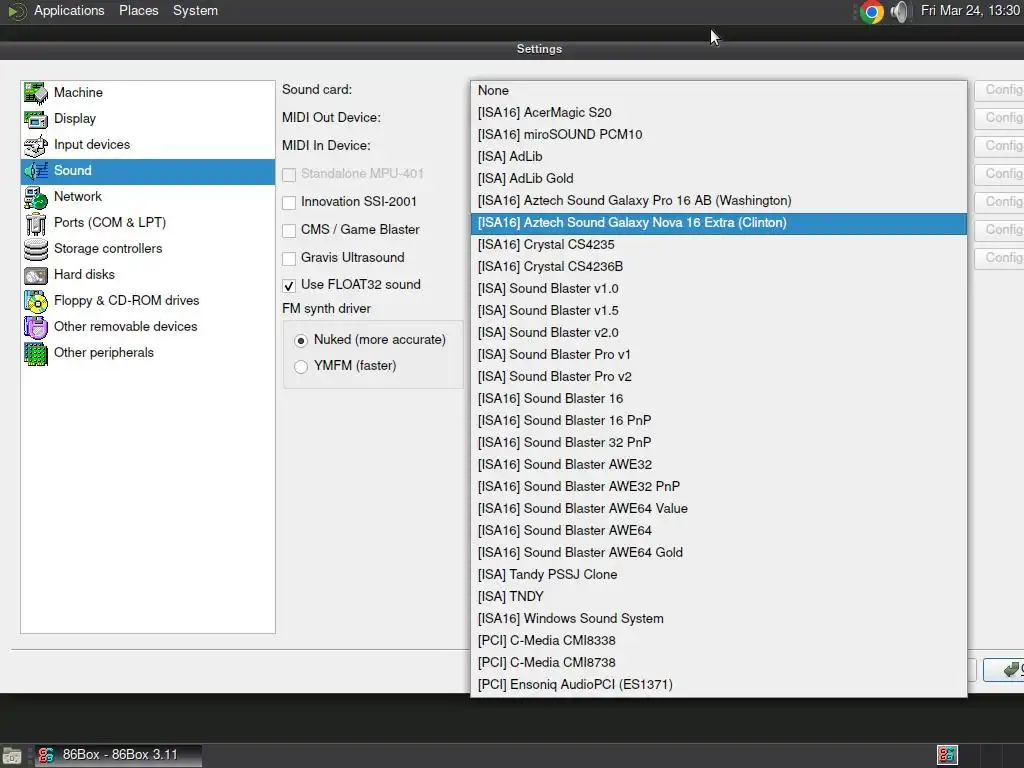The width and height of the screenshot is (1024, 768).
Task: Click Configure button beside Sound card
Action: 999,90
